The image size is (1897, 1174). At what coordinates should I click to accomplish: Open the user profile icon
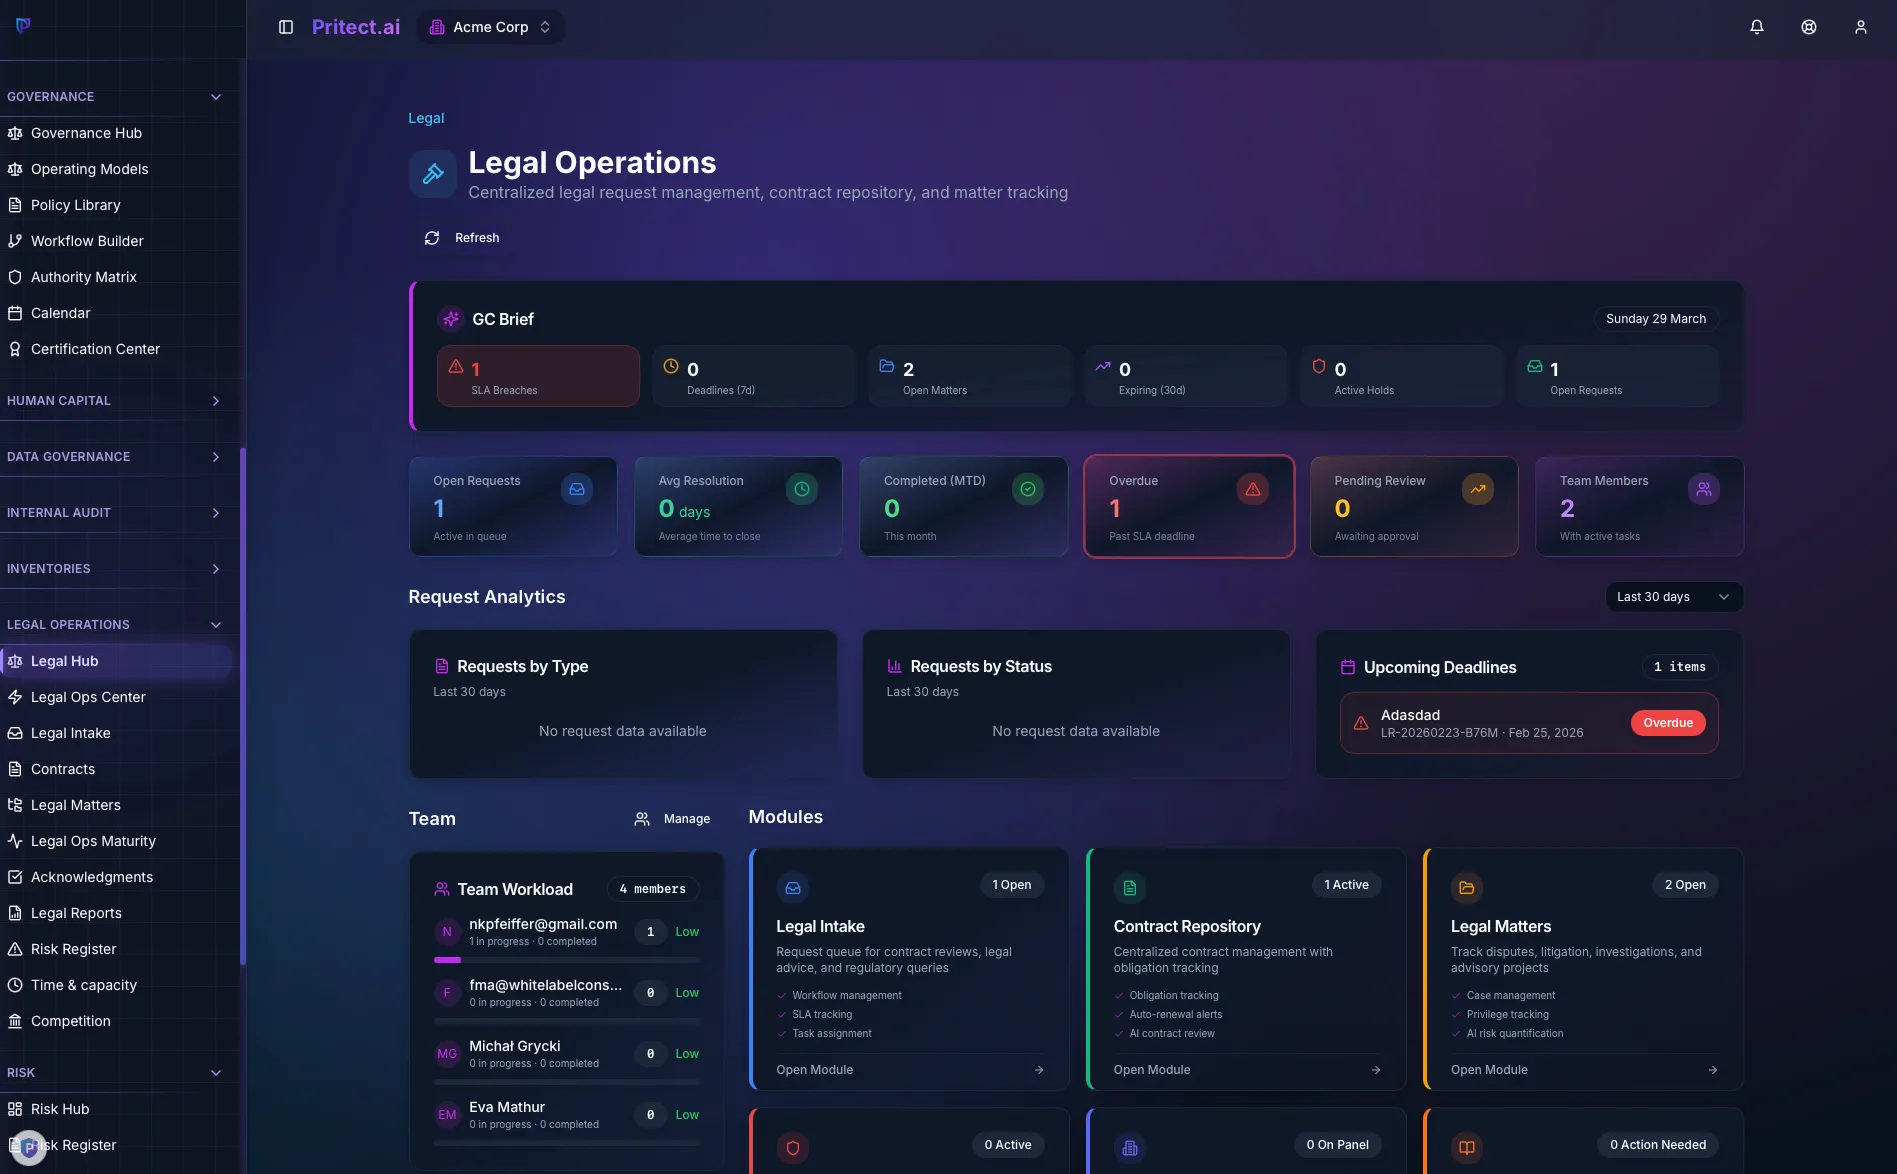point(1861,27)
